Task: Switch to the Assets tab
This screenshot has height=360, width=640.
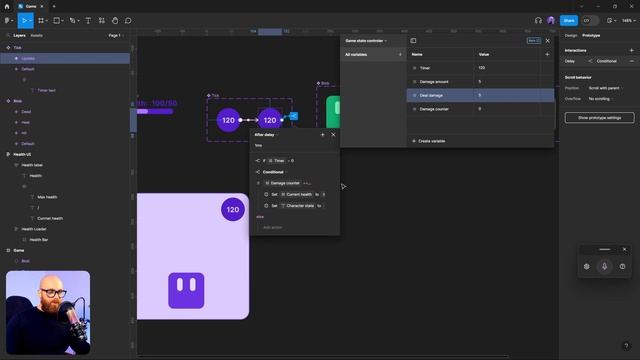Action: (36, 36)
